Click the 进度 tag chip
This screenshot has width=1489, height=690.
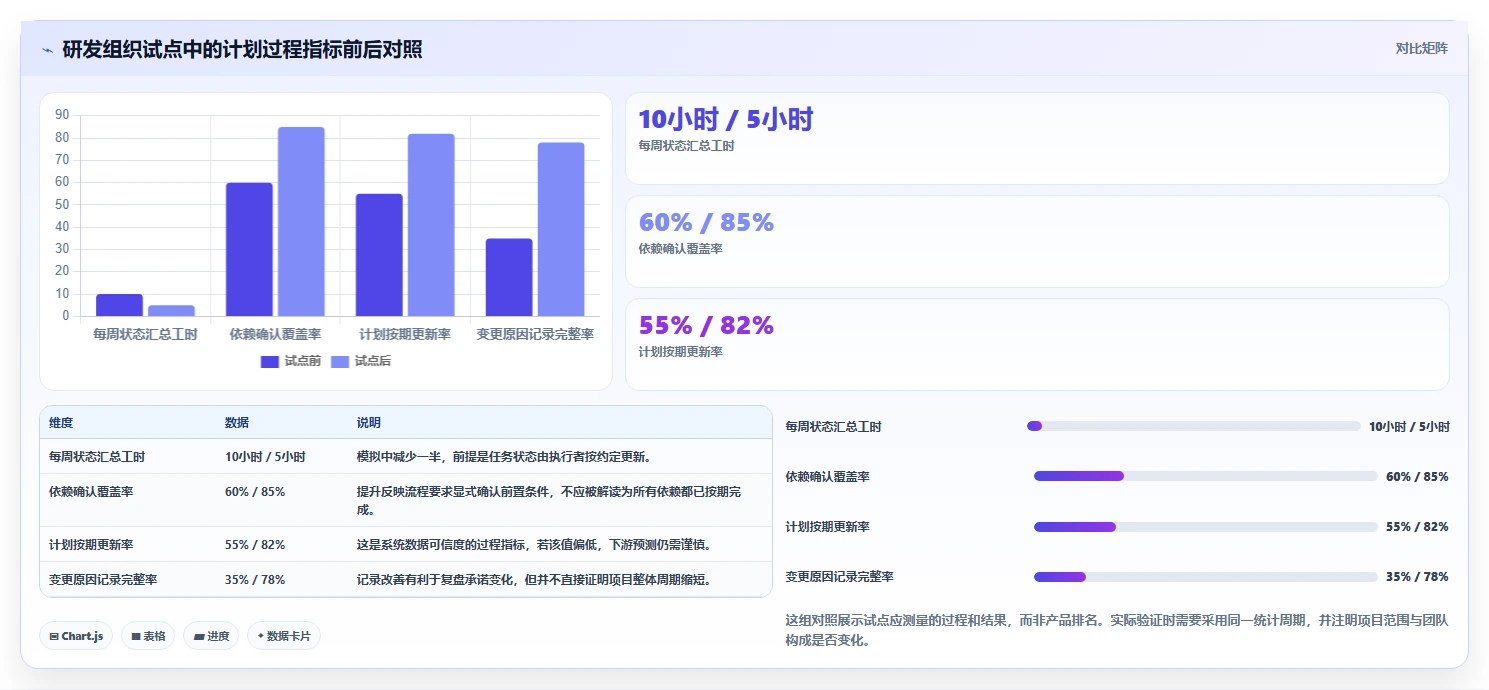211,636
